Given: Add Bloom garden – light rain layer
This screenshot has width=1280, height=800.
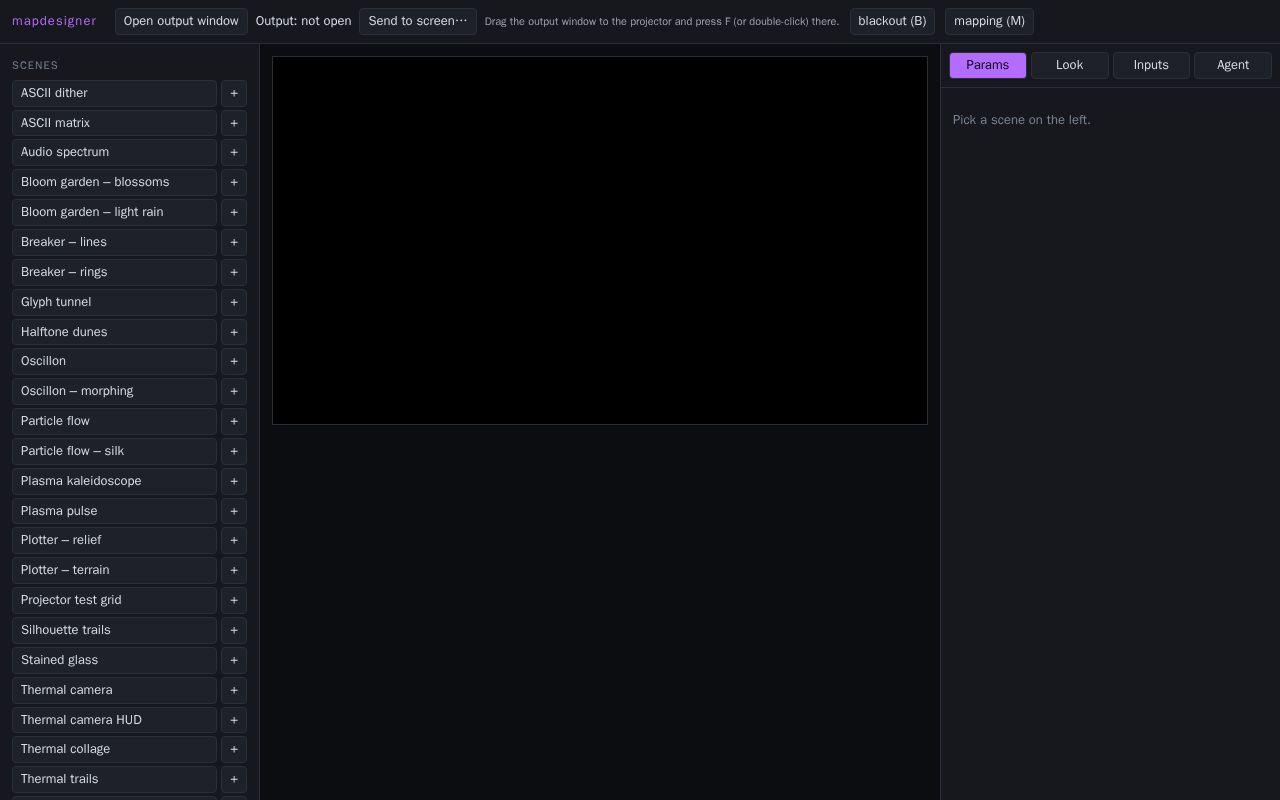Looking at the screenshot, I should pos(234,212).
